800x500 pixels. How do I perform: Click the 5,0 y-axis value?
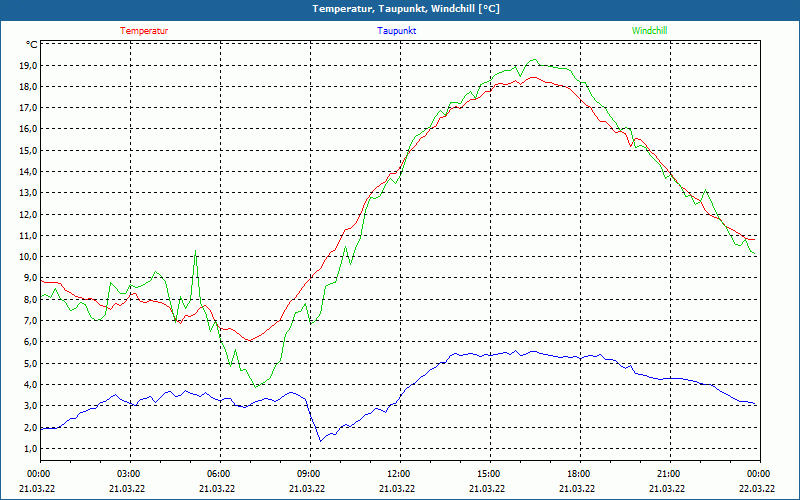(x=30, y=363)
